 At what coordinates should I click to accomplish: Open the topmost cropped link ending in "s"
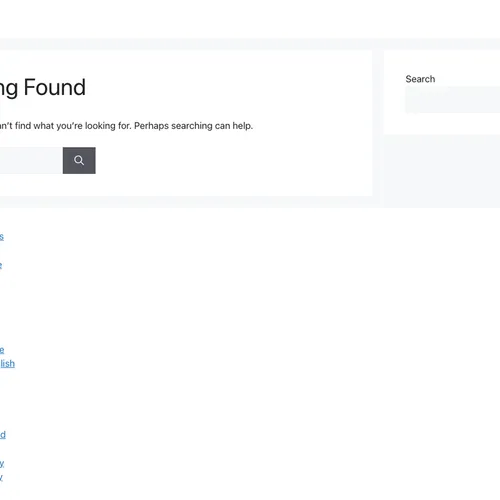tap(2, 237)
